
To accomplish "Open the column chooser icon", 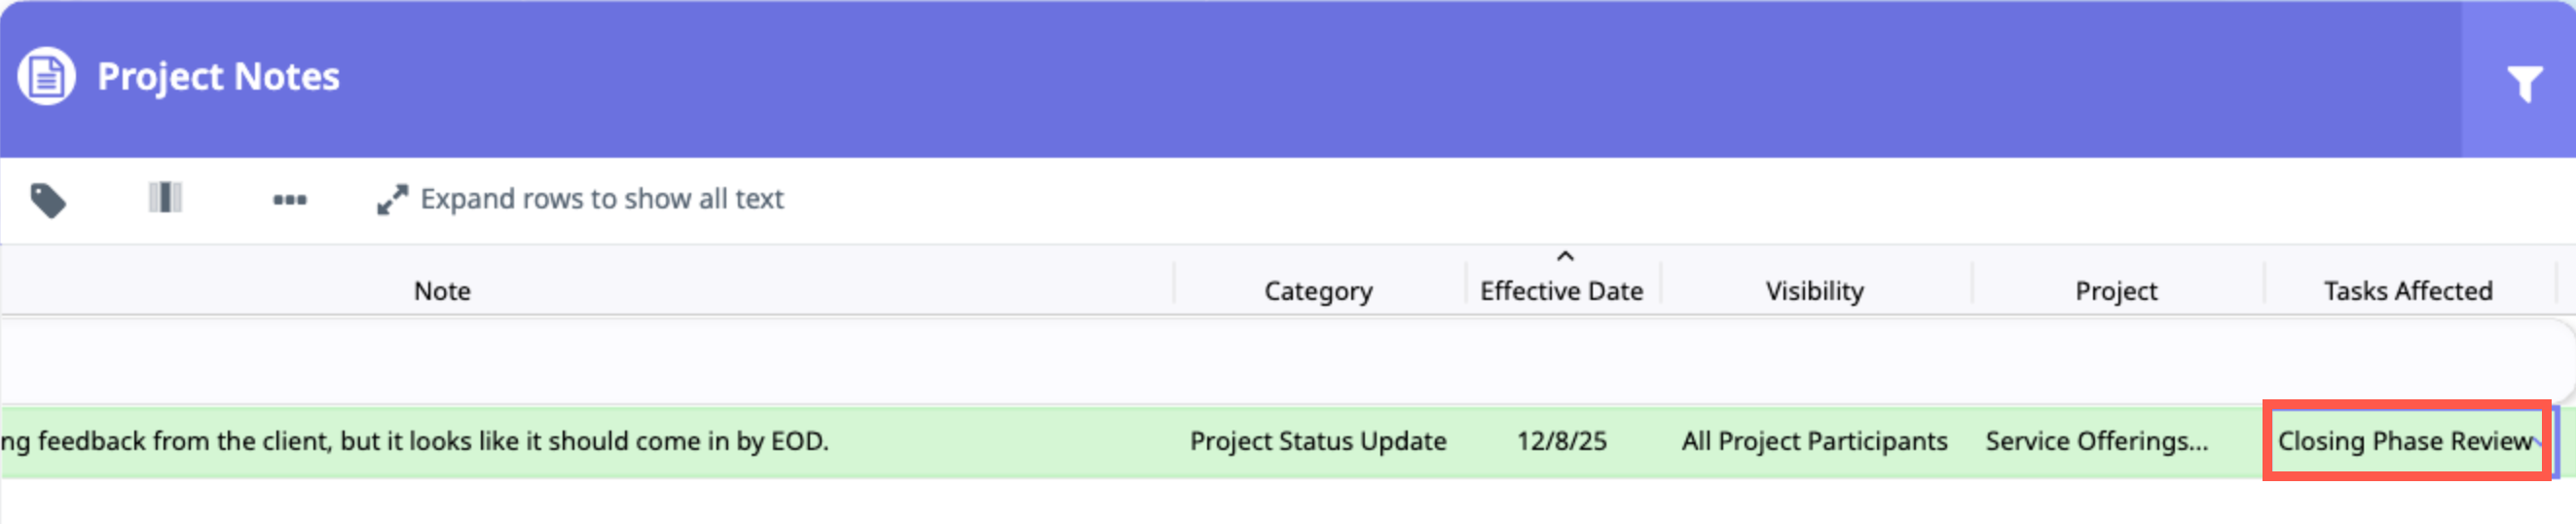I will click(x=165, y=198).
